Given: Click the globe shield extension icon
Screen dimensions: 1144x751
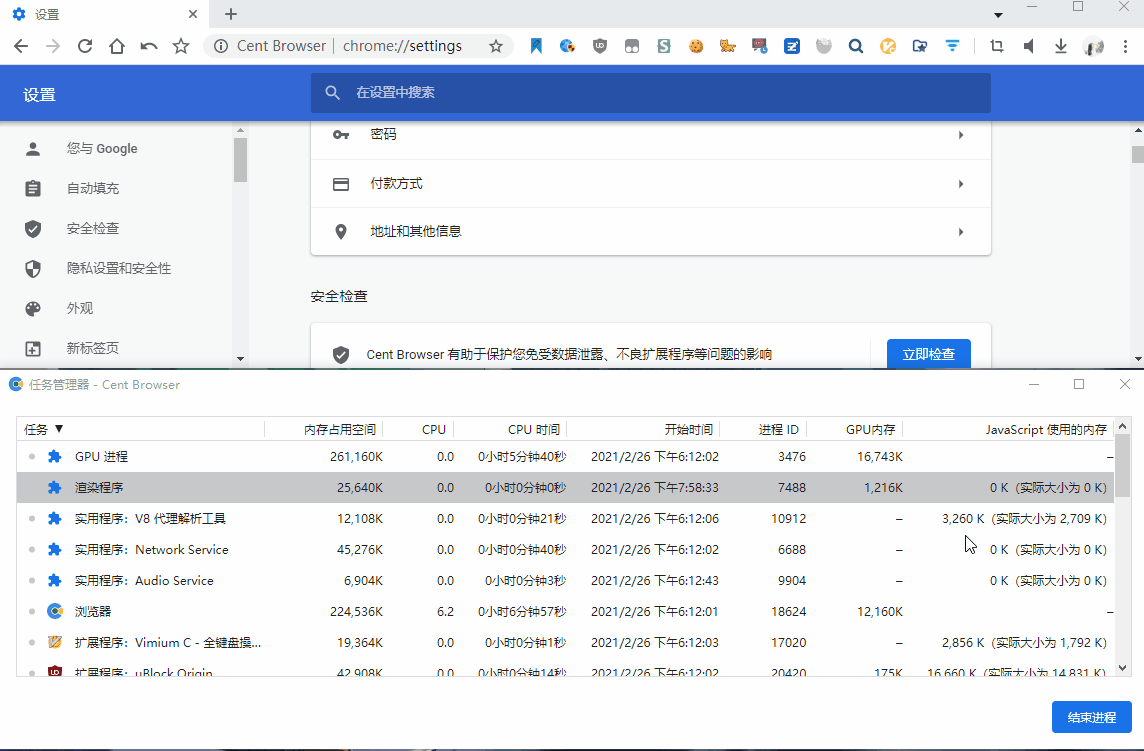Looking at the screenshot, I should [x=568, y=46].
